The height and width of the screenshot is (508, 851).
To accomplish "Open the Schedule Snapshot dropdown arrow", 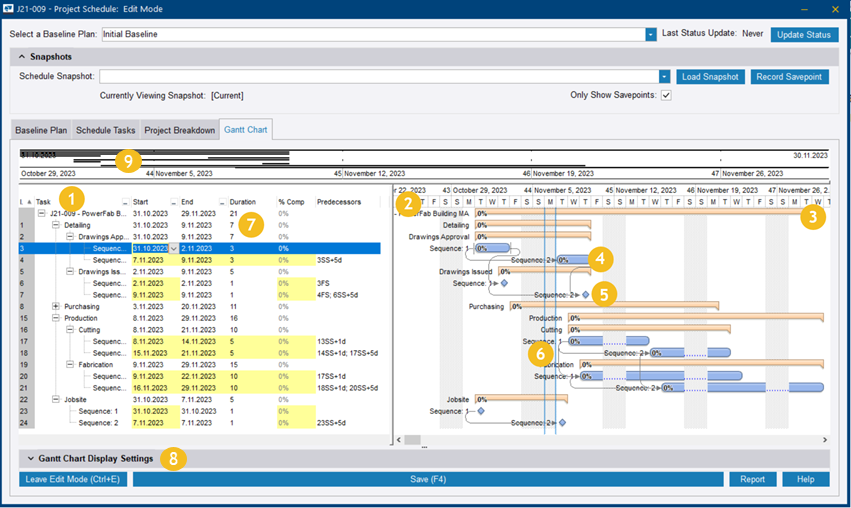I will [664, 76].
